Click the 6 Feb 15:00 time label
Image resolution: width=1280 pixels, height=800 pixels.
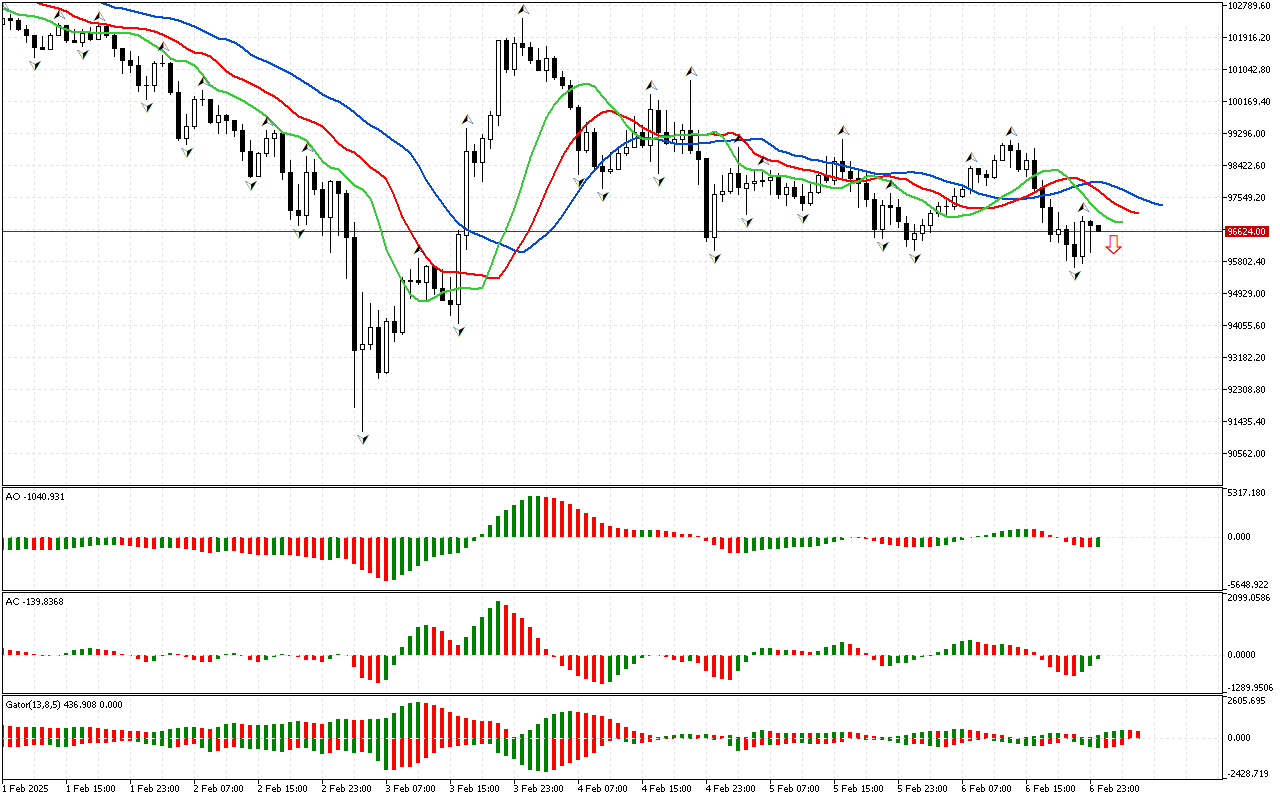tap(1049, 788)
